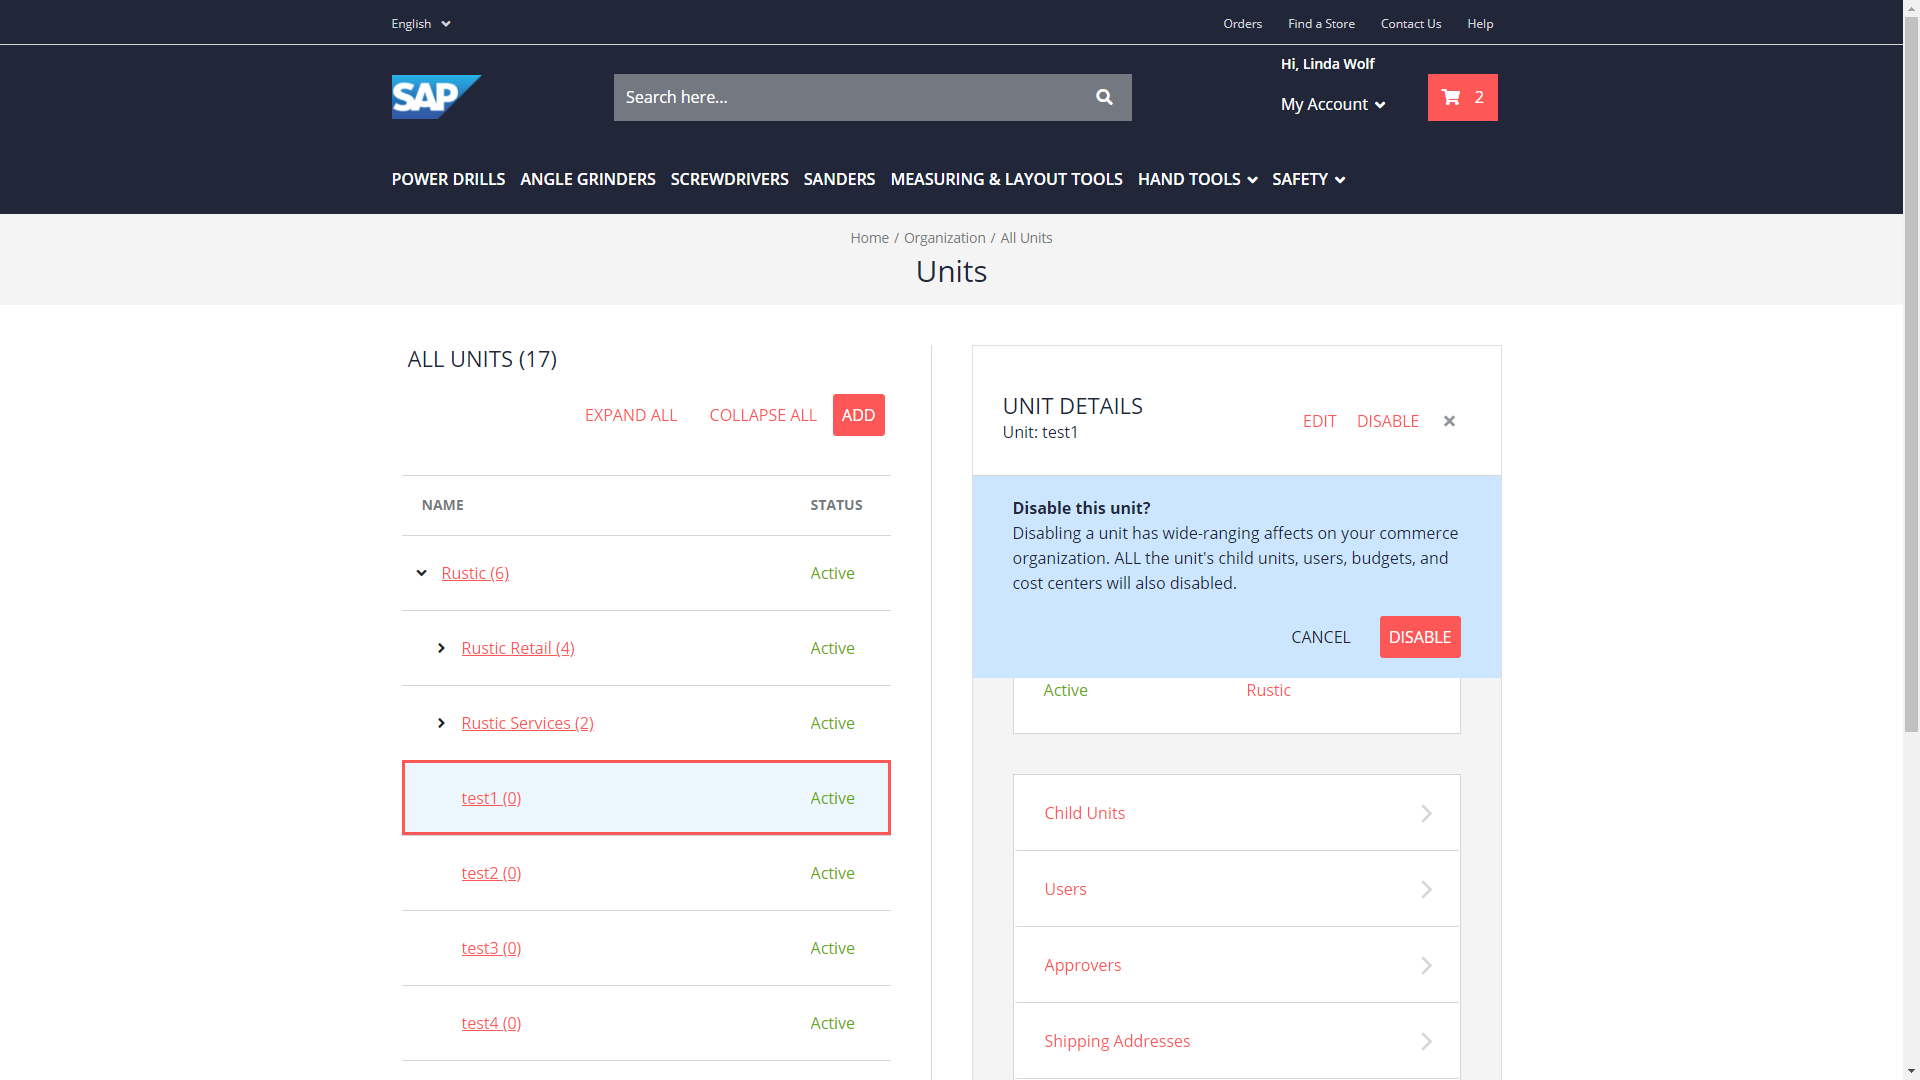Open the My Account dropdown
Screen dimensions: 1920x1080
1333,104
